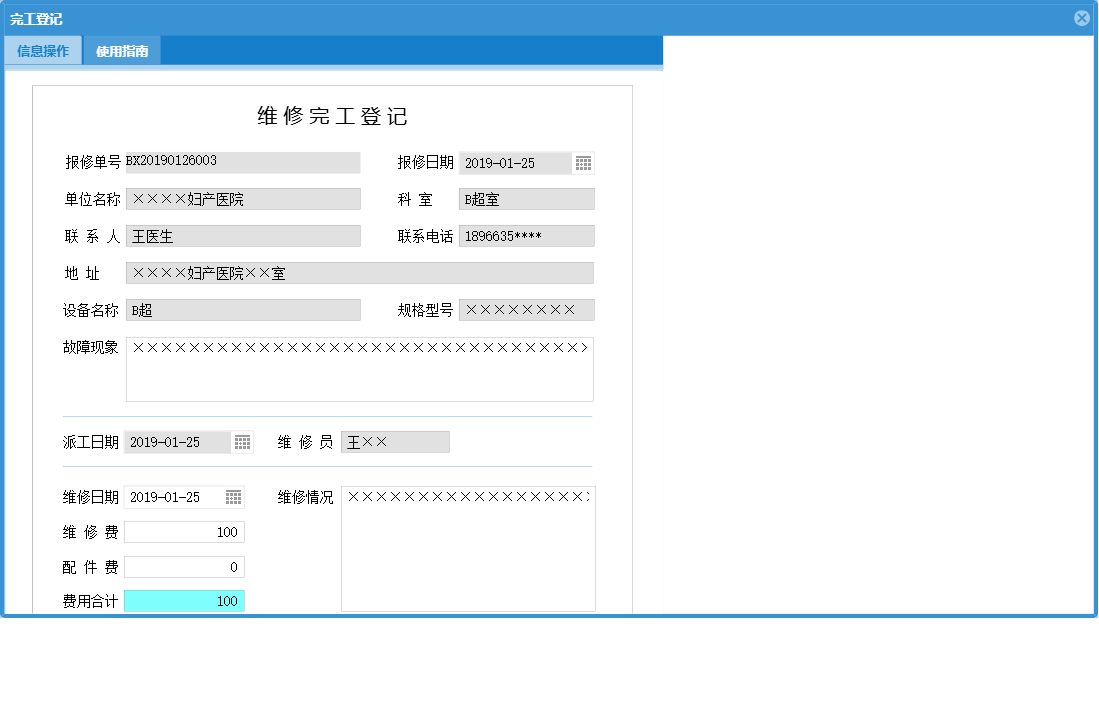Click the 设备名称 field showing B超
The height and width of the screenshot is (712, 1099).
pyautogui.click(x=243, y=309)
